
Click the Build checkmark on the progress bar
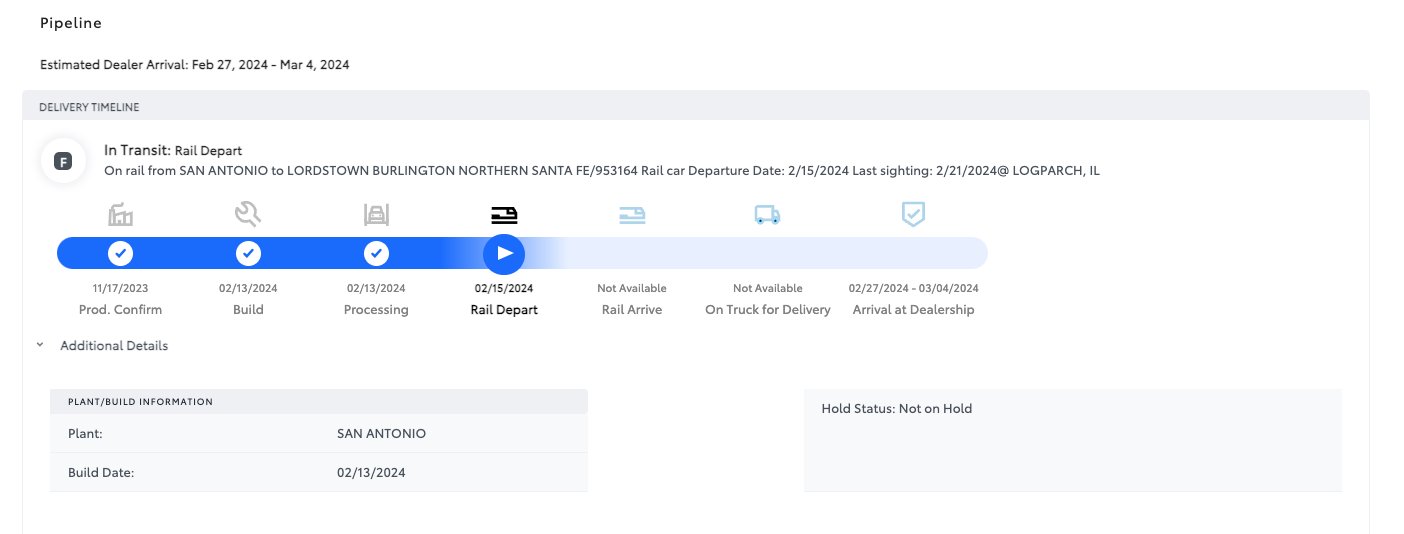pos(248,254)
